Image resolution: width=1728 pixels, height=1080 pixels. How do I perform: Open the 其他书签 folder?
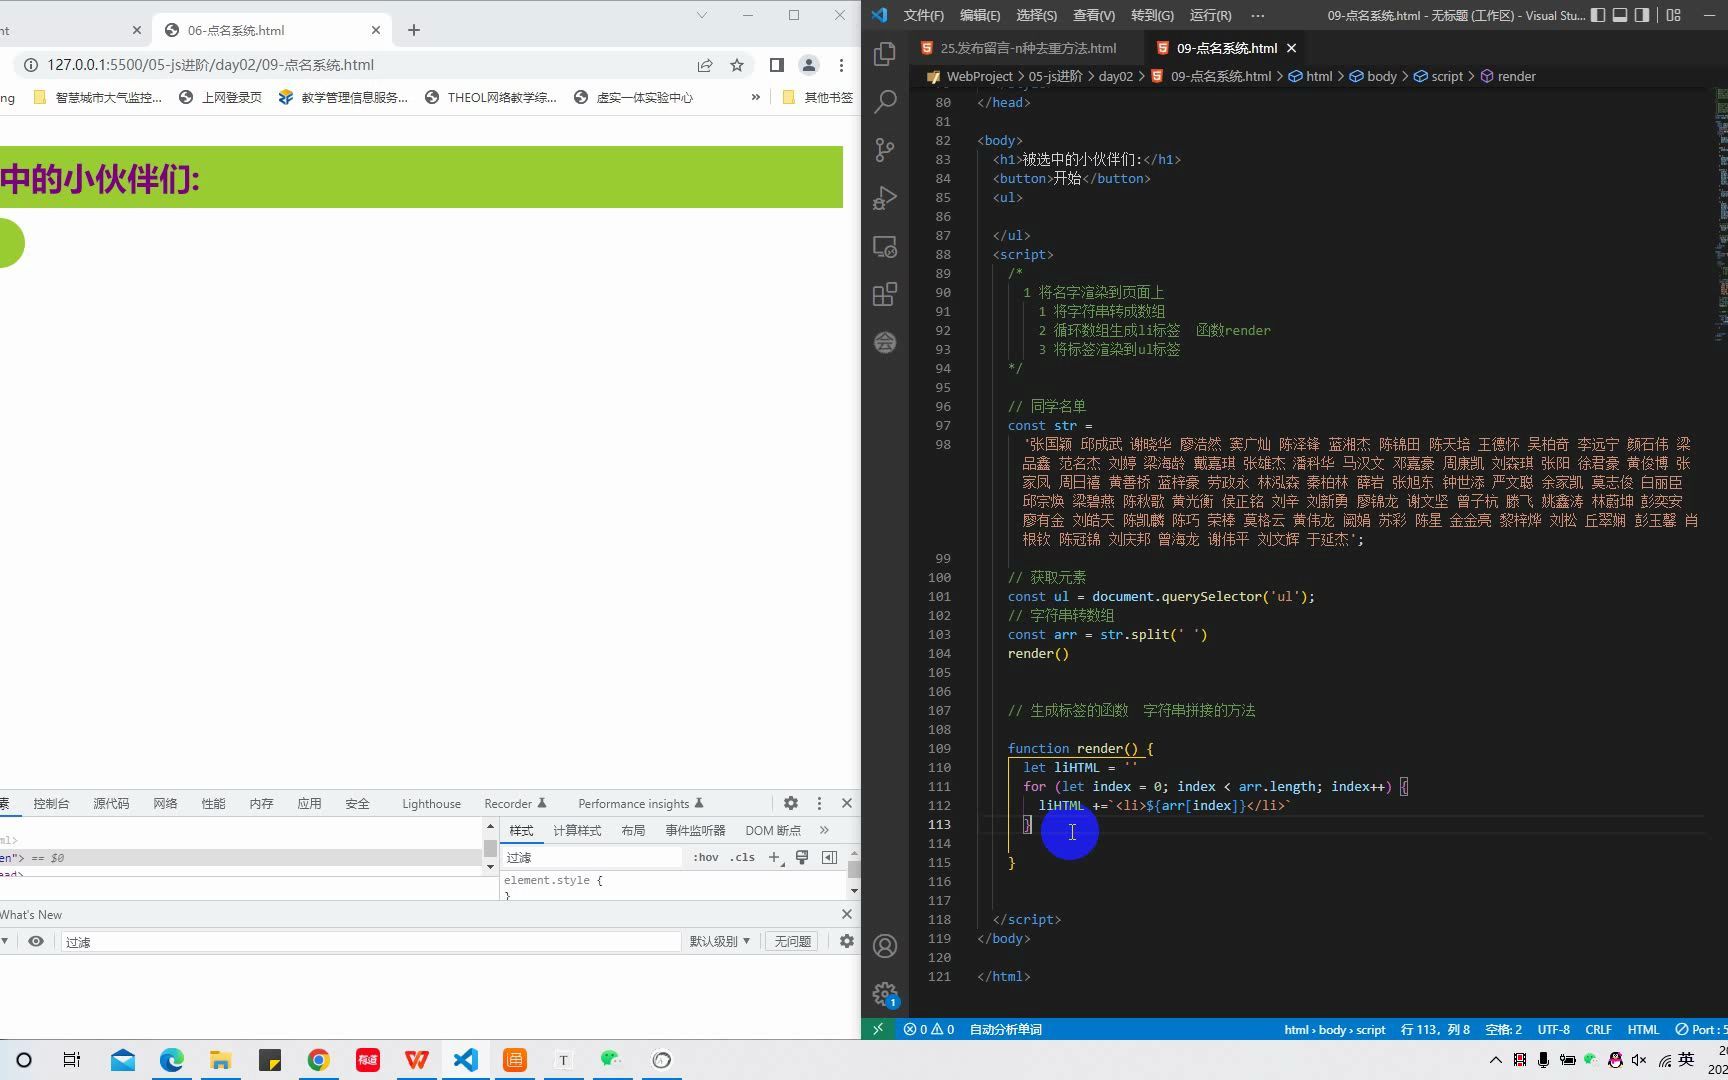[818, 97]
